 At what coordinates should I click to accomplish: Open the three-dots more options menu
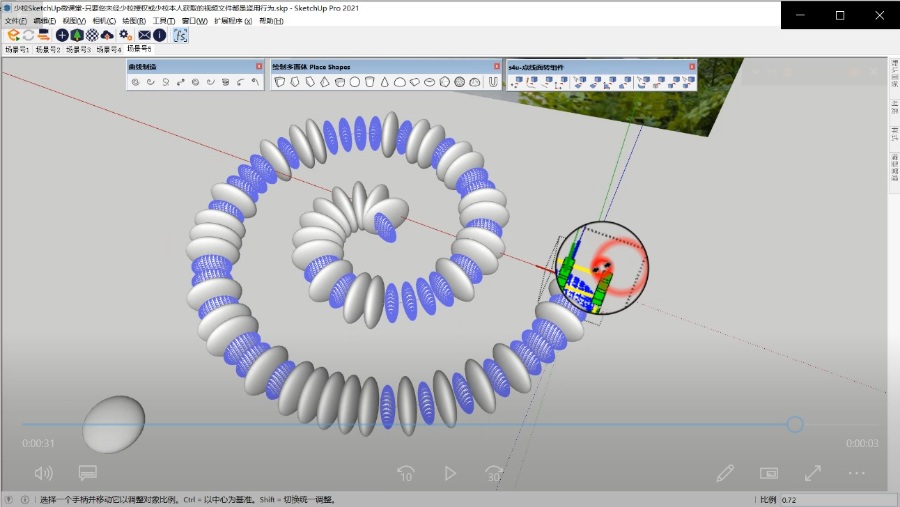(x=856, y=473)
